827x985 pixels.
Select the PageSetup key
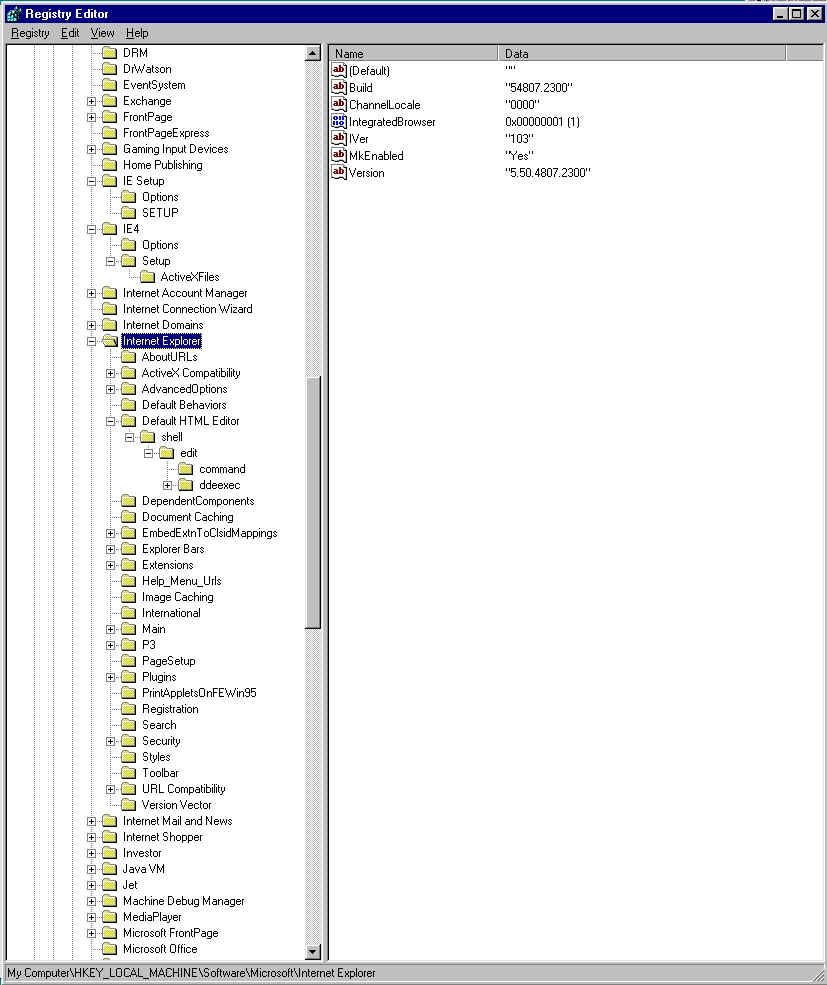[168, 661]
